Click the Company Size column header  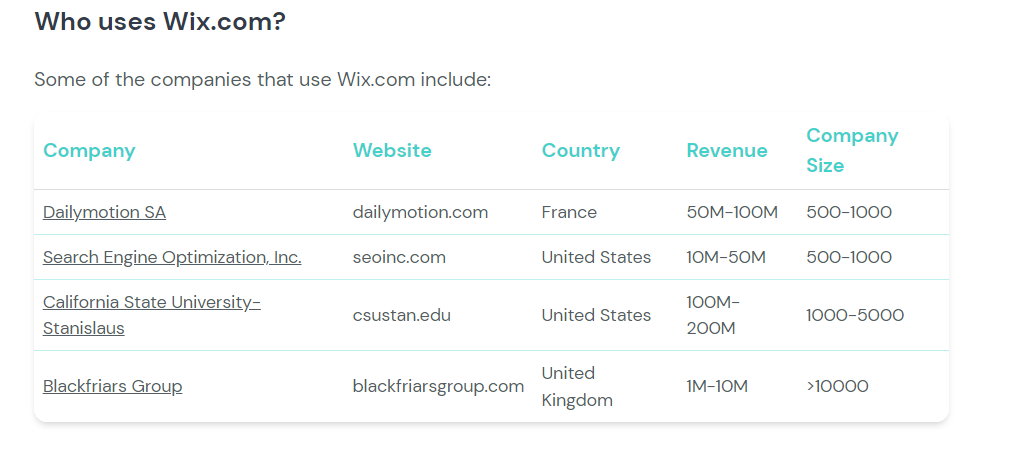pos(852,150)
